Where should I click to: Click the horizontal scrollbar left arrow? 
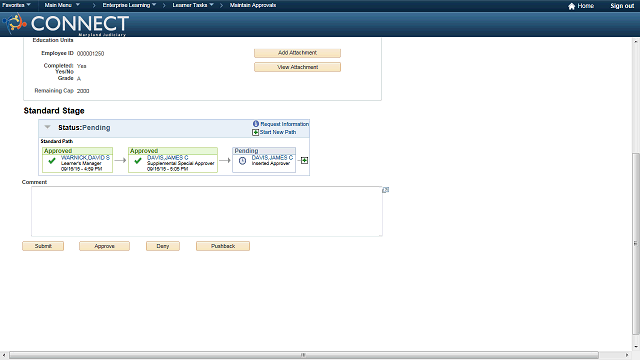(x=4, y=355)
